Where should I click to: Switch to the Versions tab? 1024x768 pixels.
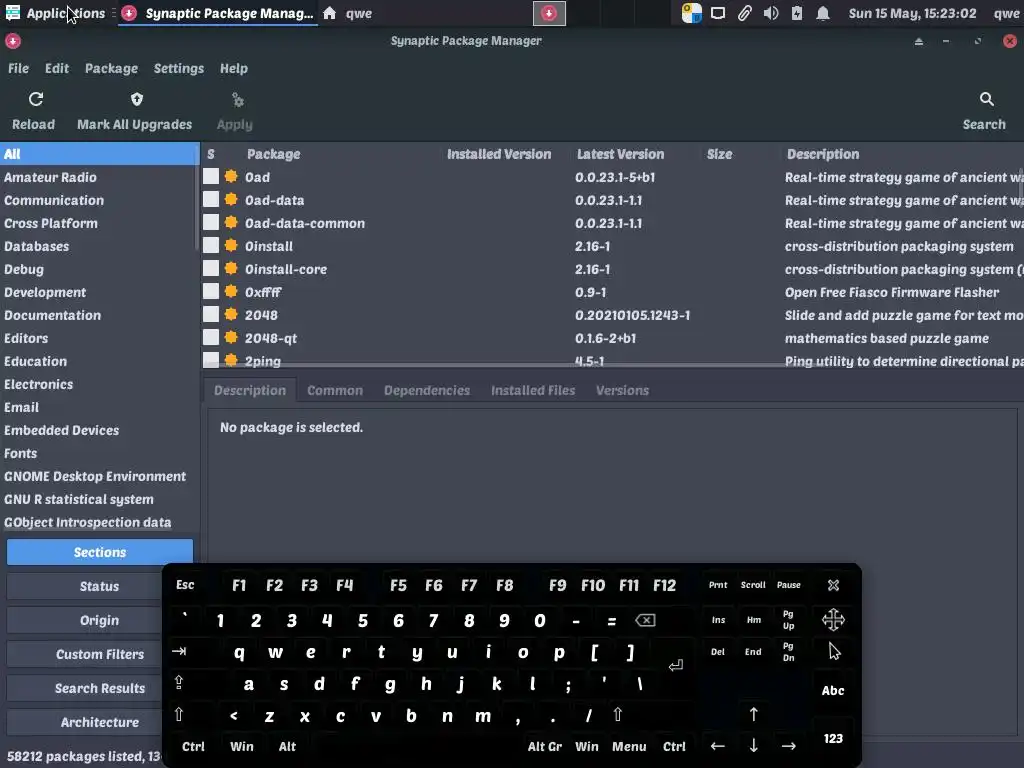tap(622, 390)
